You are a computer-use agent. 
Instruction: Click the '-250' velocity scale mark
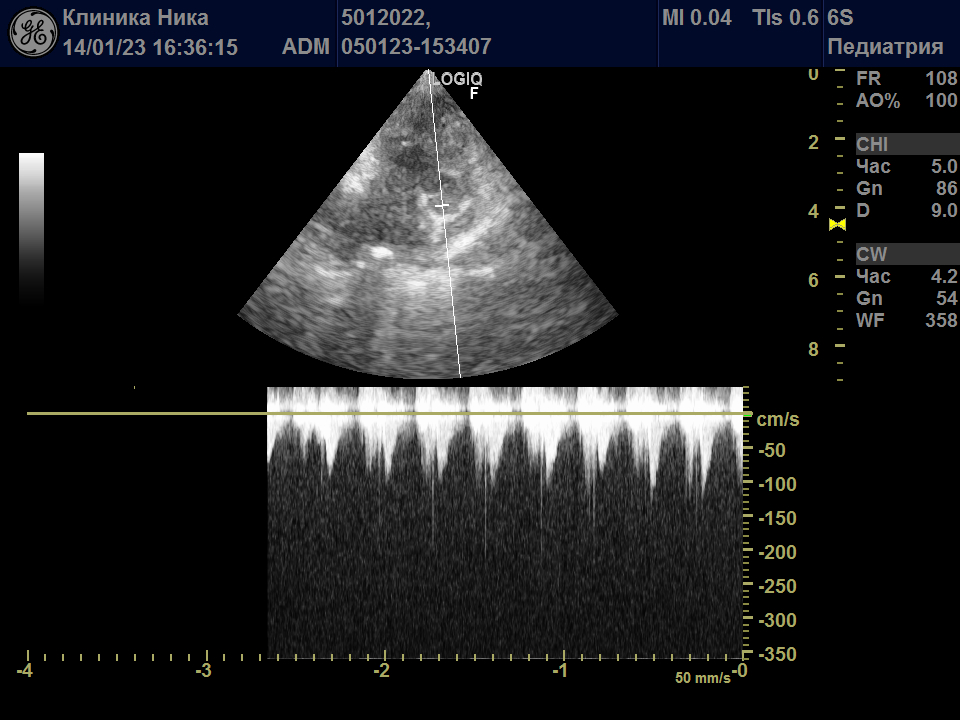[x=778, y=587]
